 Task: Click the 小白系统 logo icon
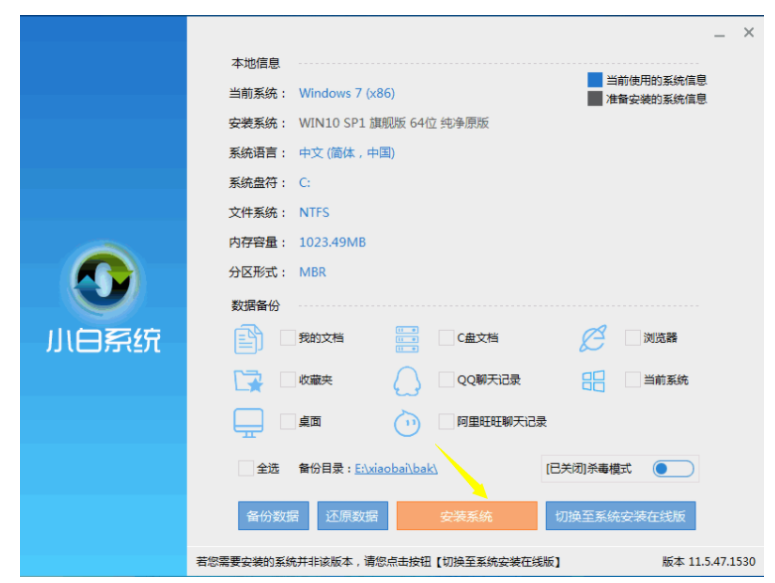(x=103, y=281)
